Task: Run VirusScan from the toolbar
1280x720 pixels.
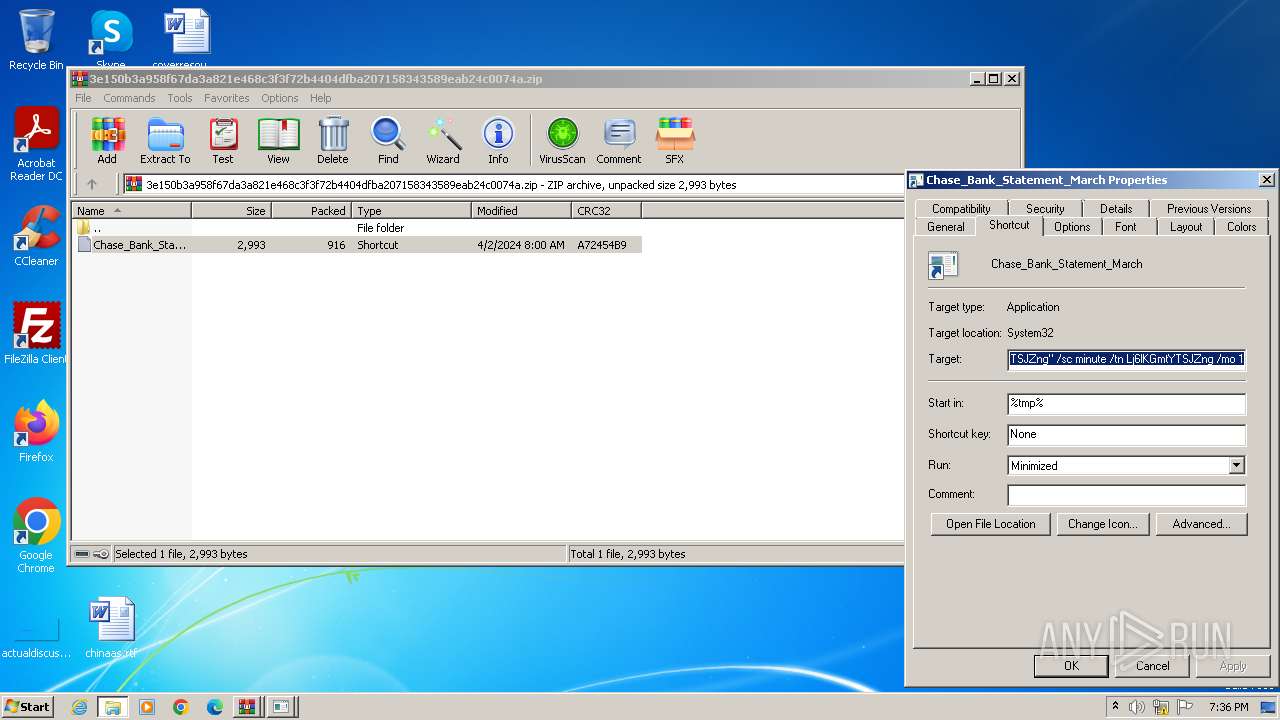Action: [562, 141]
